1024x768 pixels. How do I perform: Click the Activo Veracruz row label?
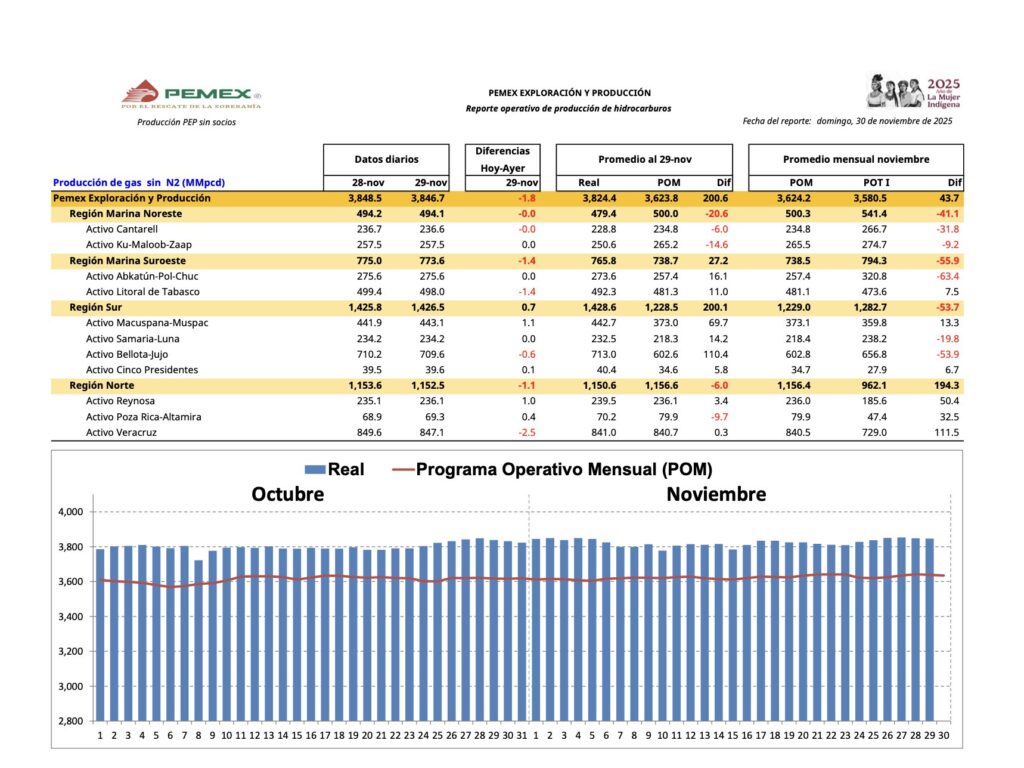[124, 432]
